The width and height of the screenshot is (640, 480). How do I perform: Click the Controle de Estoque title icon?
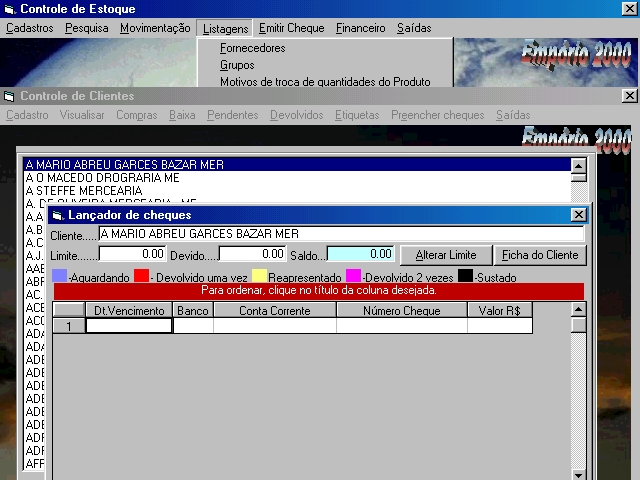9,9
